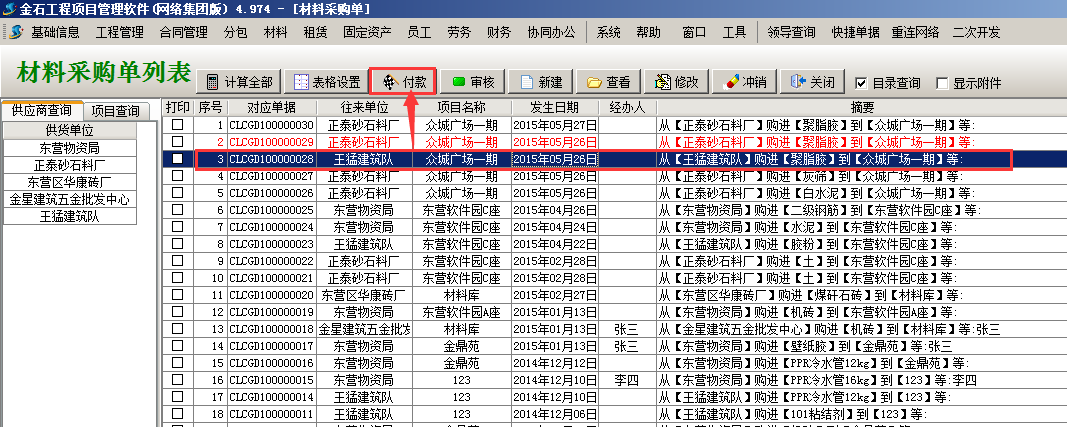Select document cell CLCGD100000024
This screenshot has height=427, width=1067.
272,227
